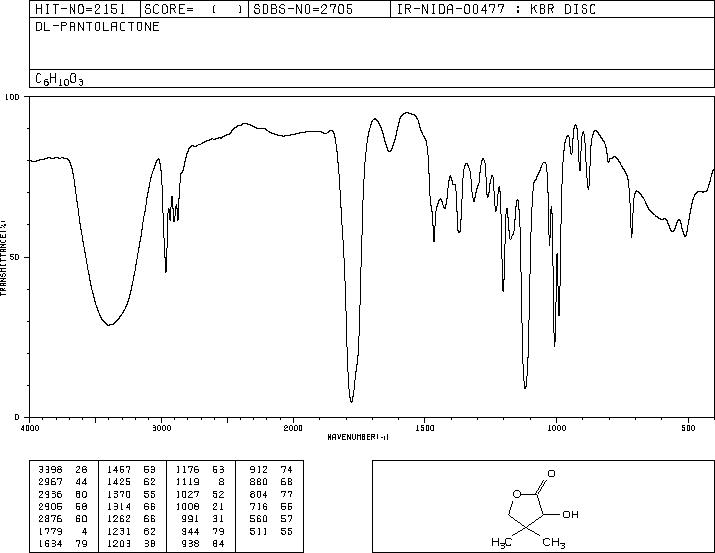Click peak table entry 1370
This screenshot has width=715, height=553.
coord(119,494)
